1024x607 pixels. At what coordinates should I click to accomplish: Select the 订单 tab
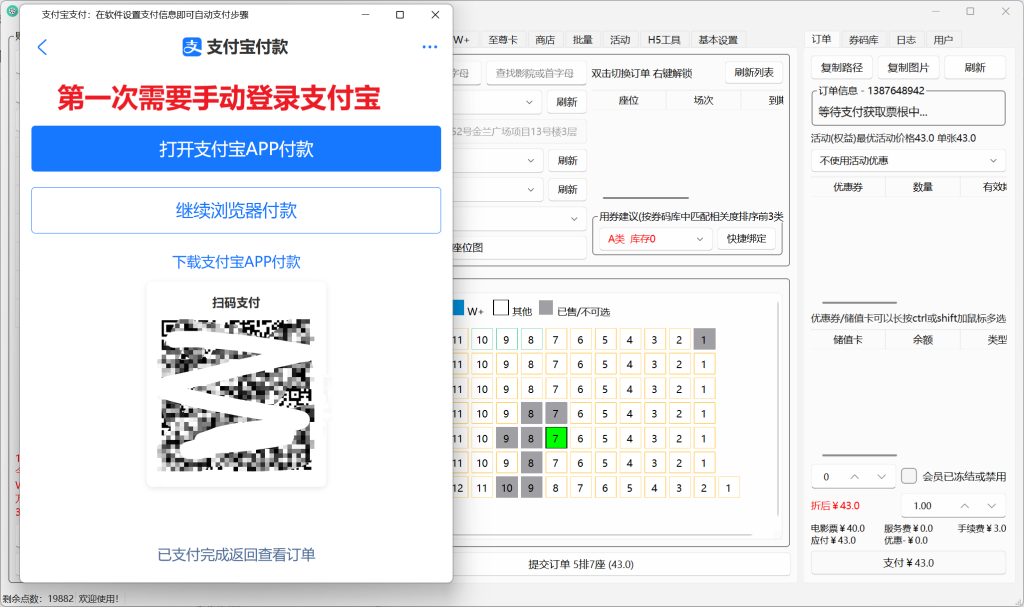(x=821, y=39)
